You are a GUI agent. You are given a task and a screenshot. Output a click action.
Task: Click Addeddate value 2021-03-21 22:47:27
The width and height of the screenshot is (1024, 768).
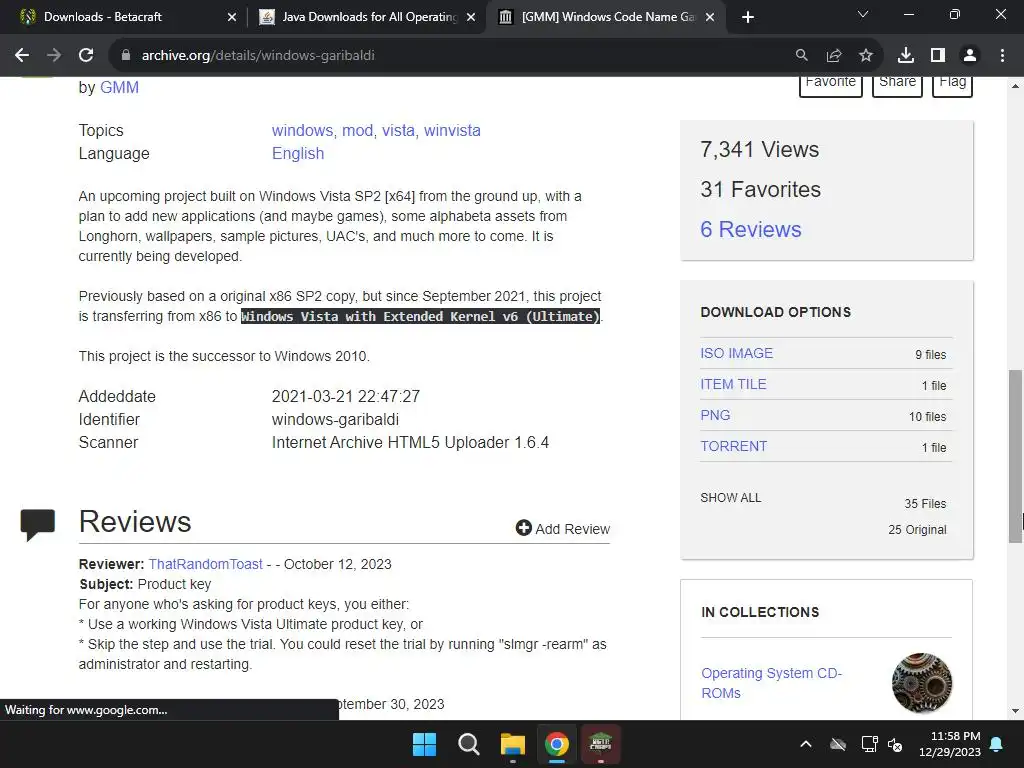click(x=345, y=396)
